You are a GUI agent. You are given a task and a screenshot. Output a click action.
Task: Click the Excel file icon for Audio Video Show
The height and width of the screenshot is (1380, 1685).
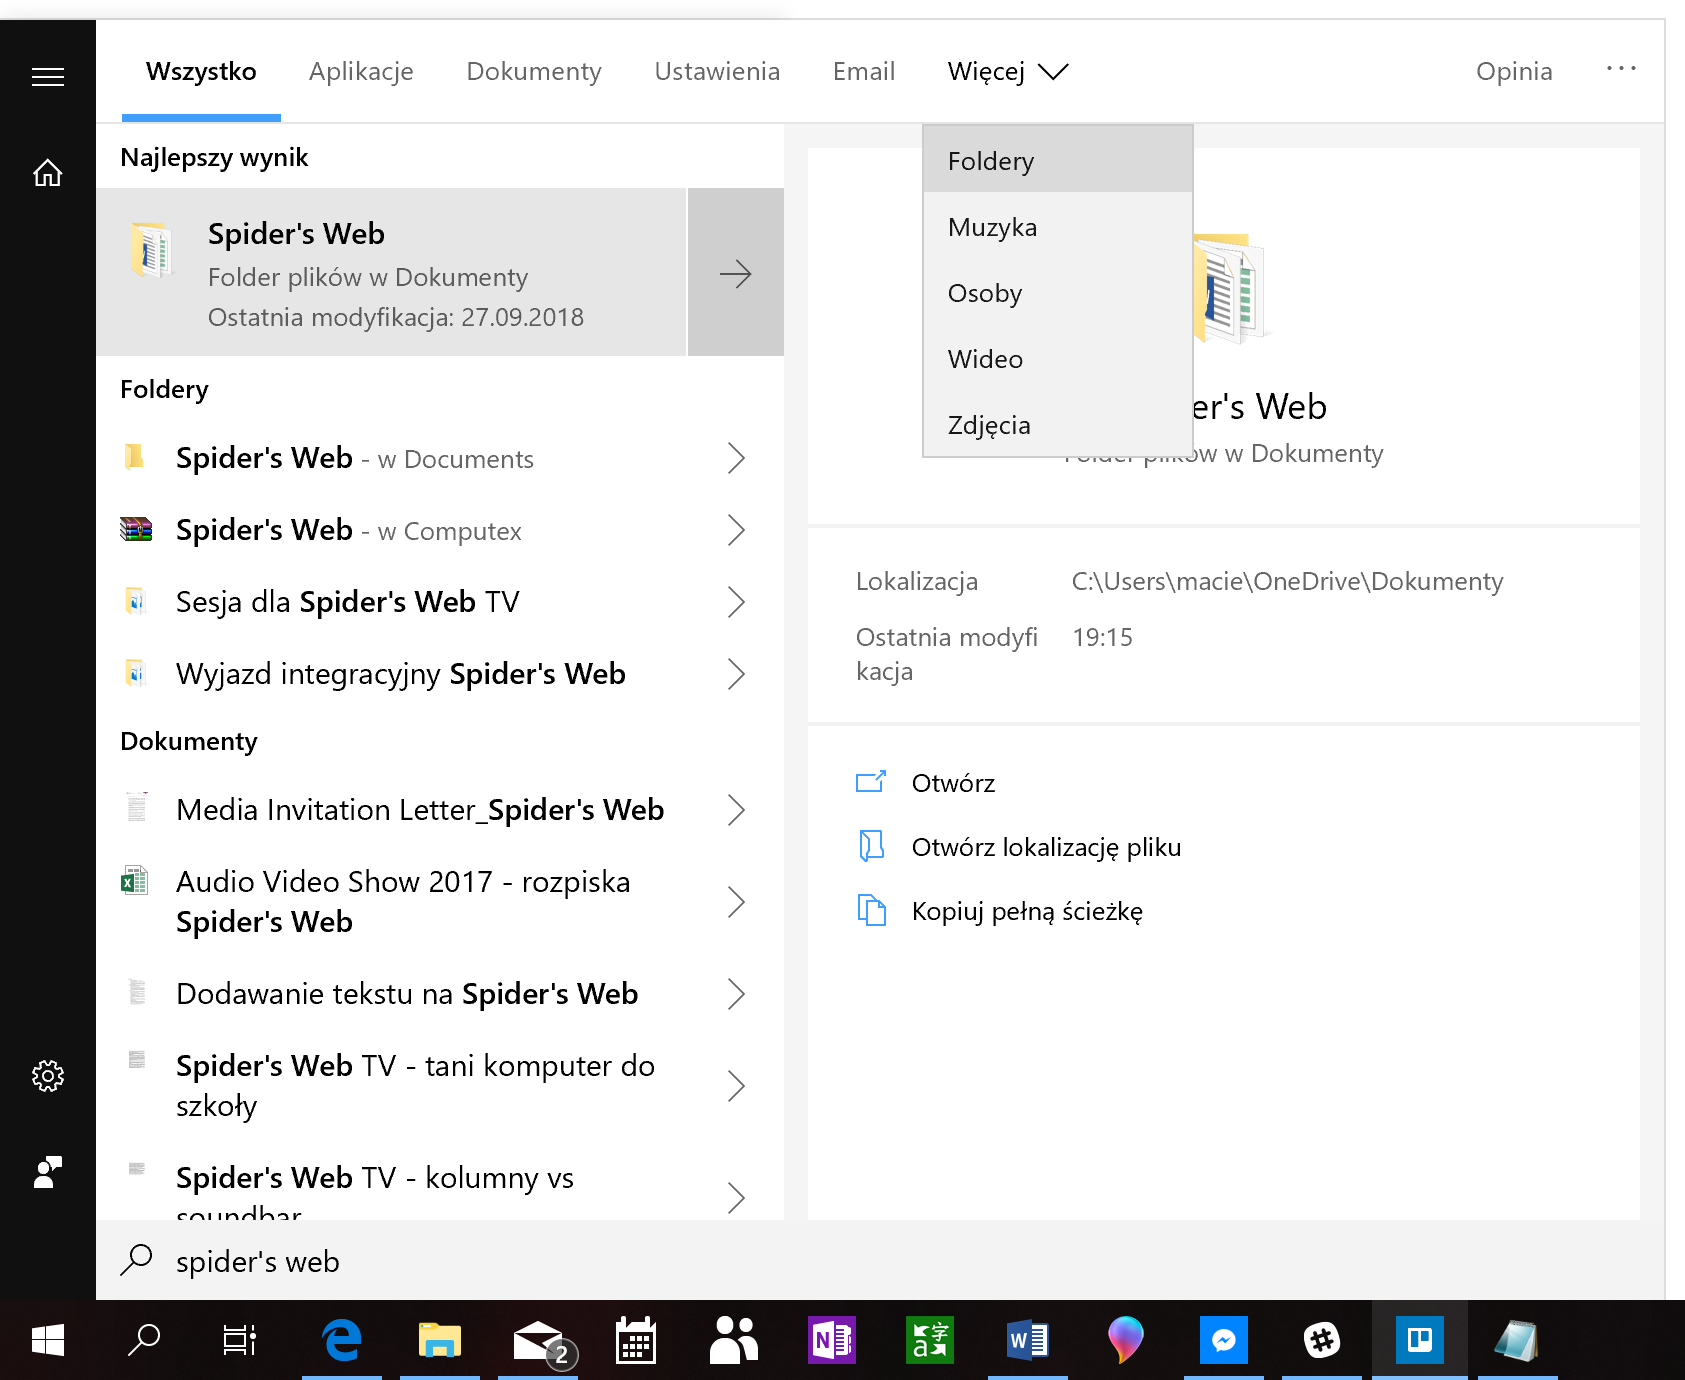pos(135,880)
